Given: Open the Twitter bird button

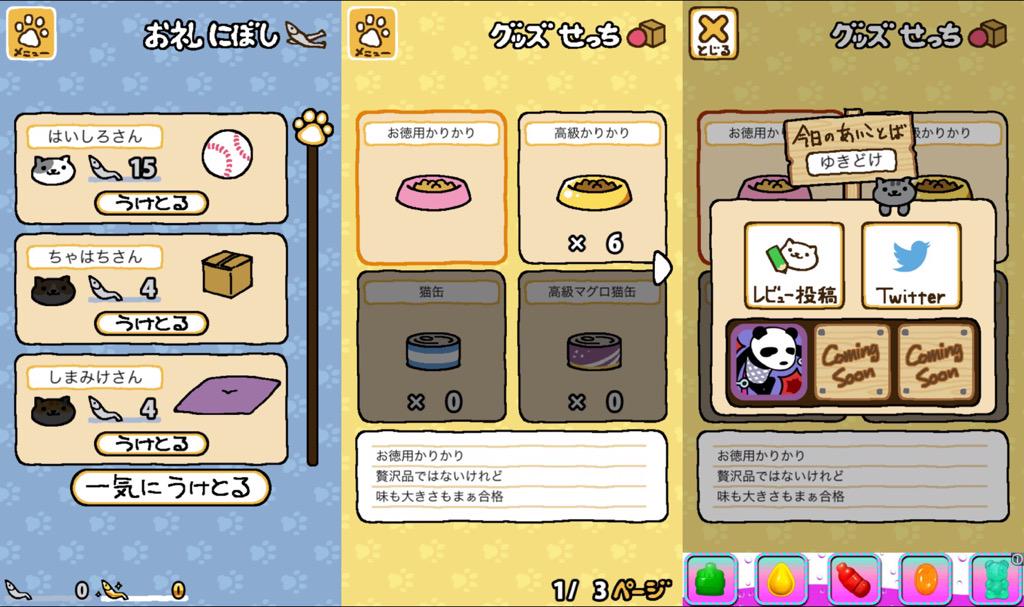Looking at the screenshot, I should pyautogui.click(x=911, y=265).
